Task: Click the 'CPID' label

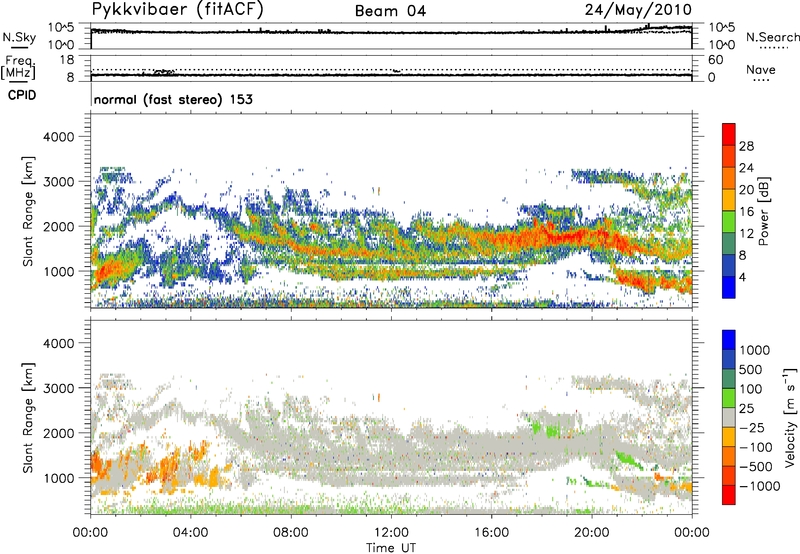Action: coord(22,95)
